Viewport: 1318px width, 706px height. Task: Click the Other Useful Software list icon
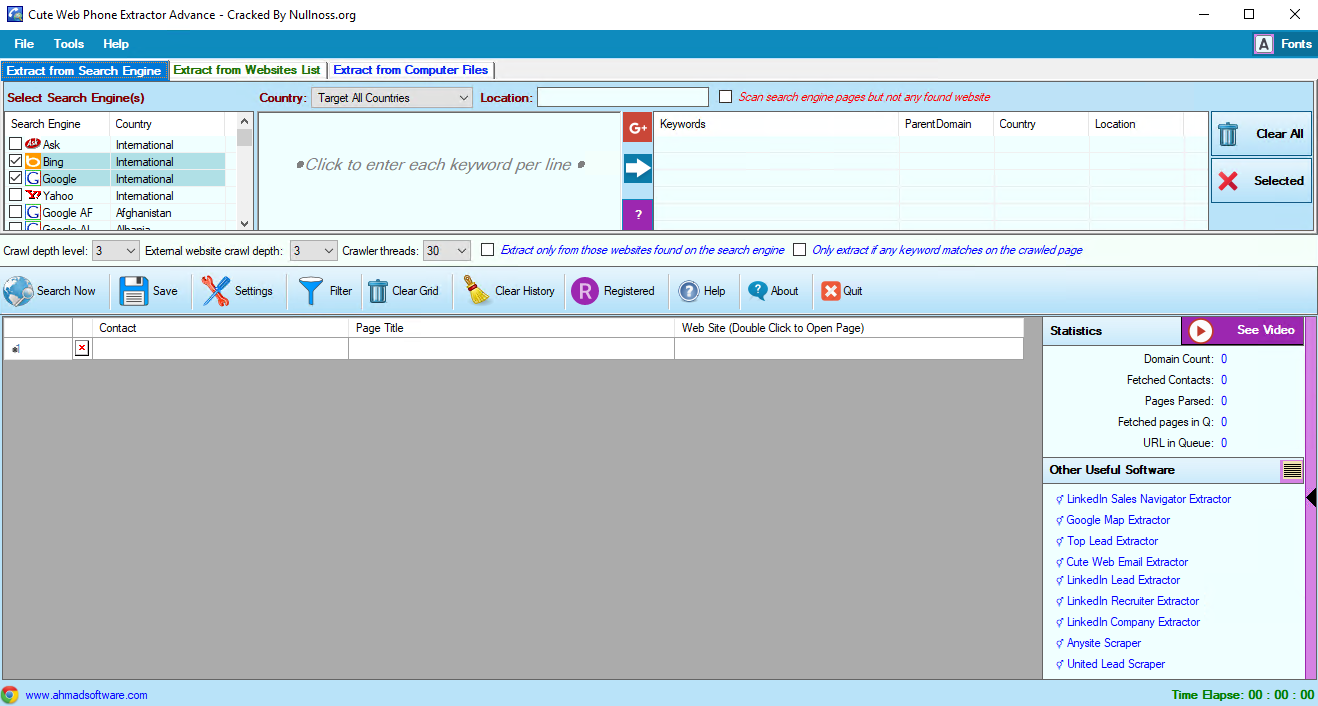coord(1292,470)
